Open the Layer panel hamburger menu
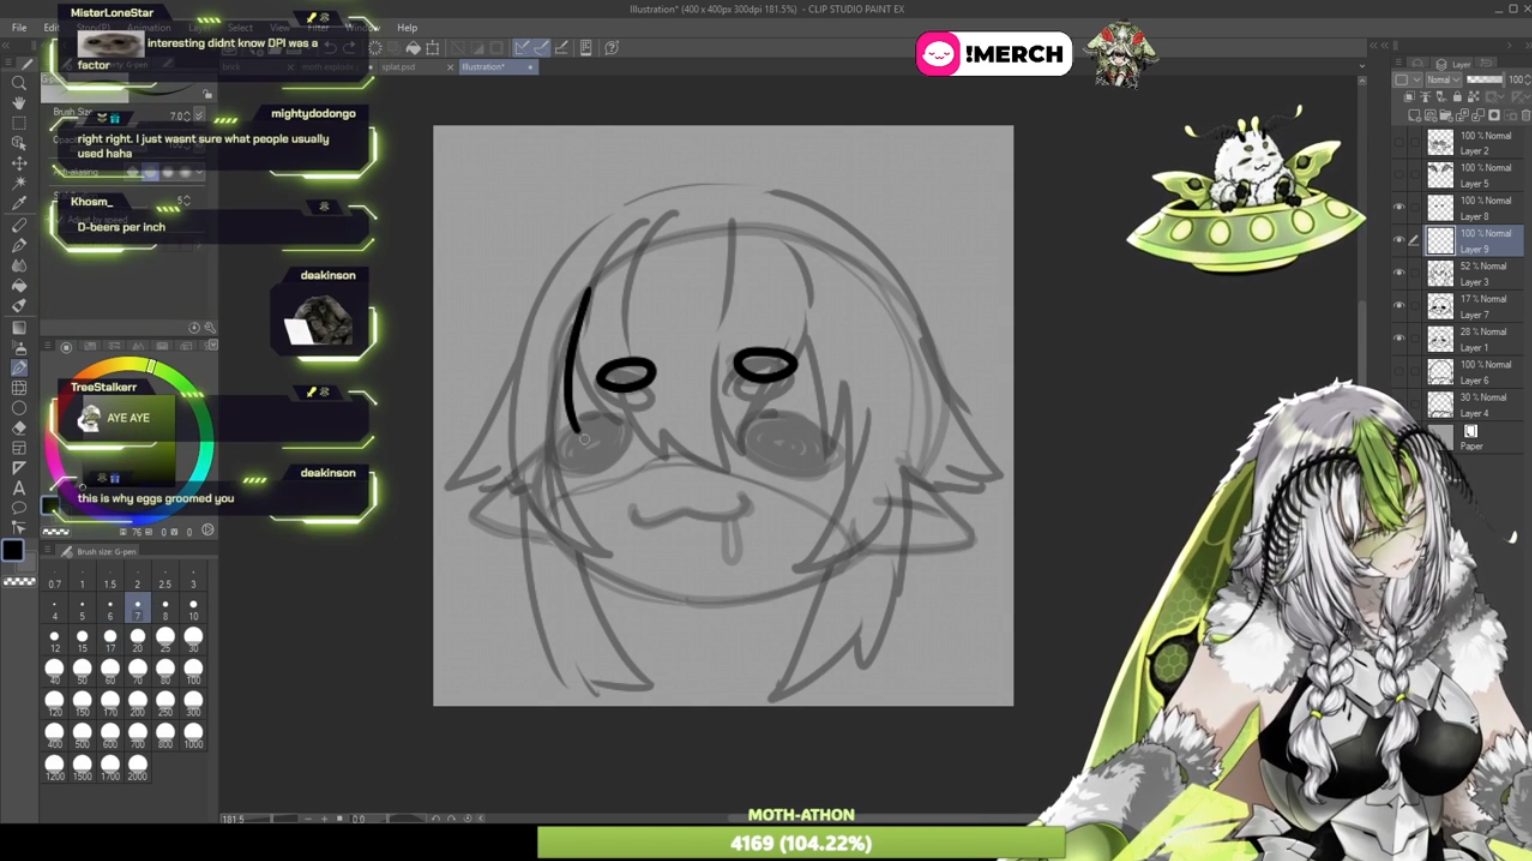 (x=1399, y=64)
